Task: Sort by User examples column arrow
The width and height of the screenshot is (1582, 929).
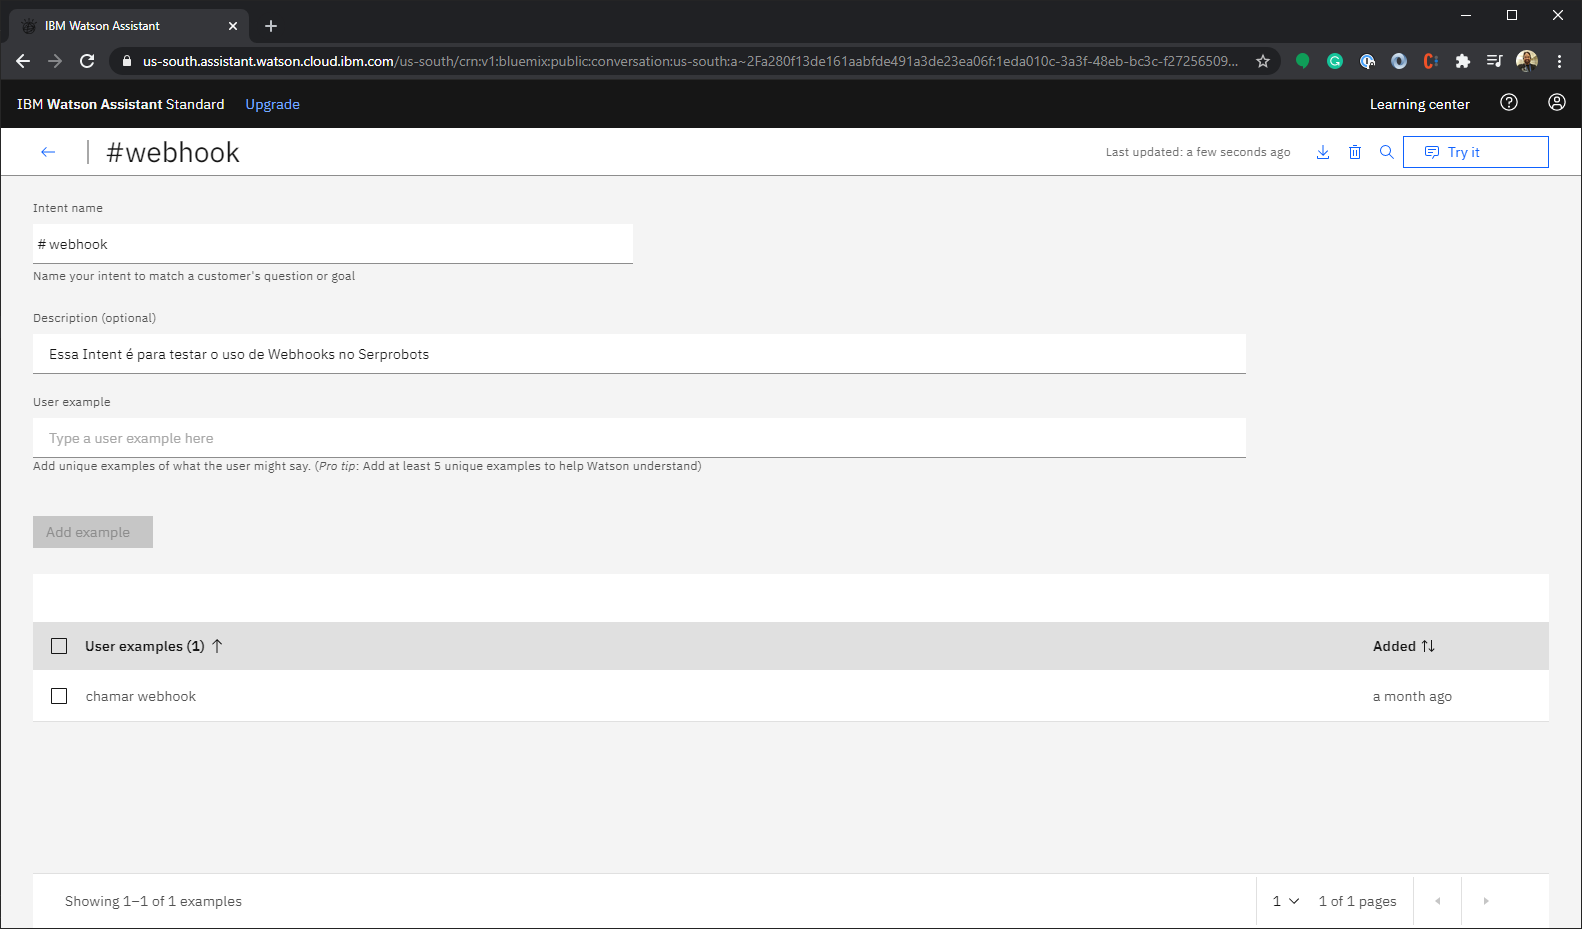Action: pos(217,646)
